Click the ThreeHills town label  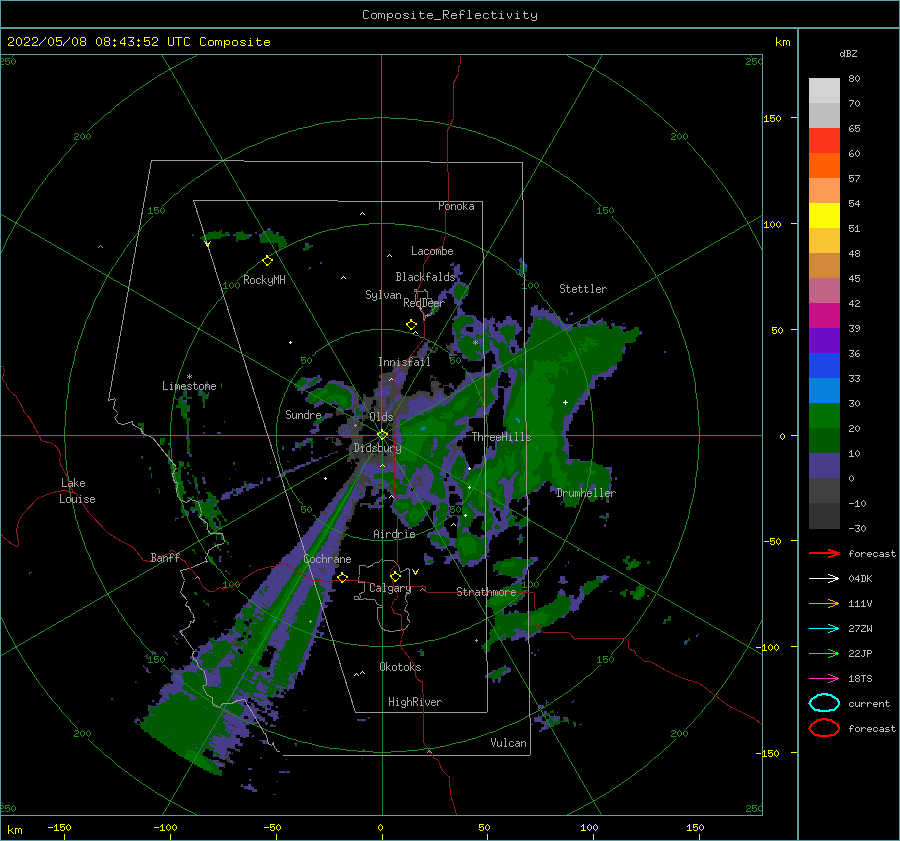[x=501, y=437]
